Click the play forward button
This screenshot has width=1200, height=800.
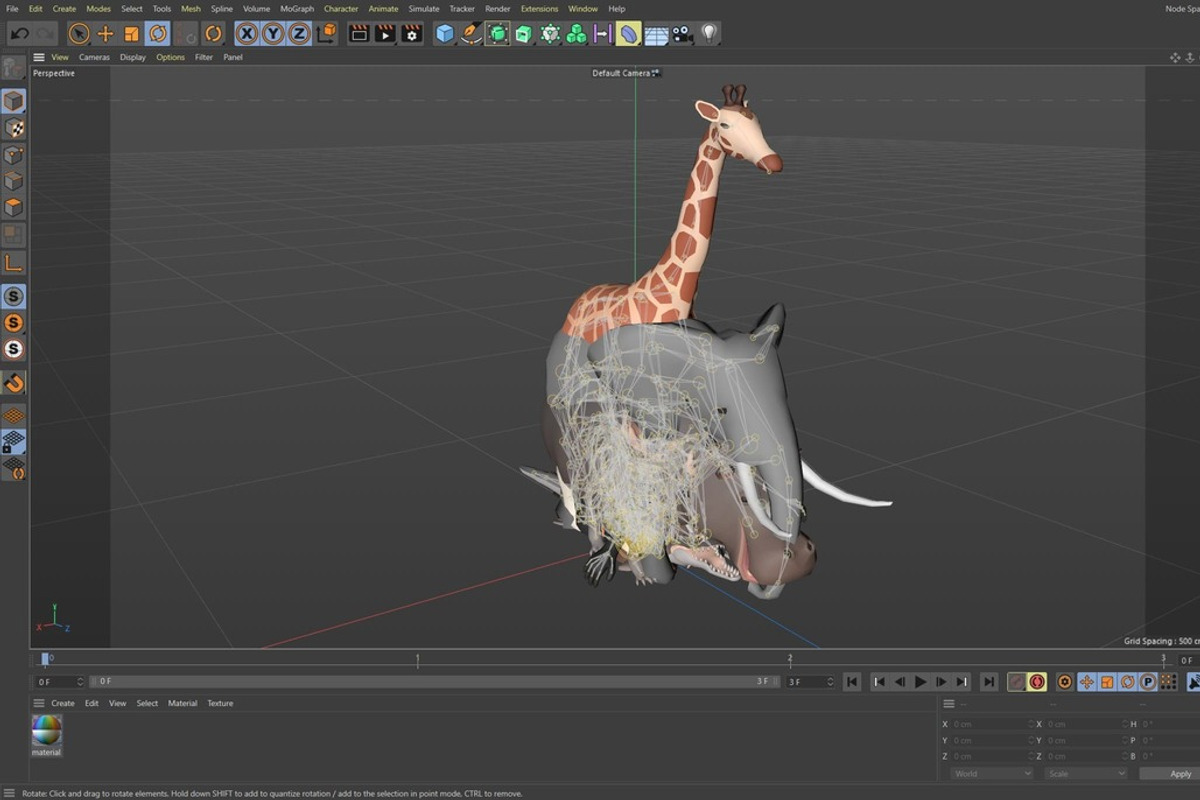click(x=920, y=682)
